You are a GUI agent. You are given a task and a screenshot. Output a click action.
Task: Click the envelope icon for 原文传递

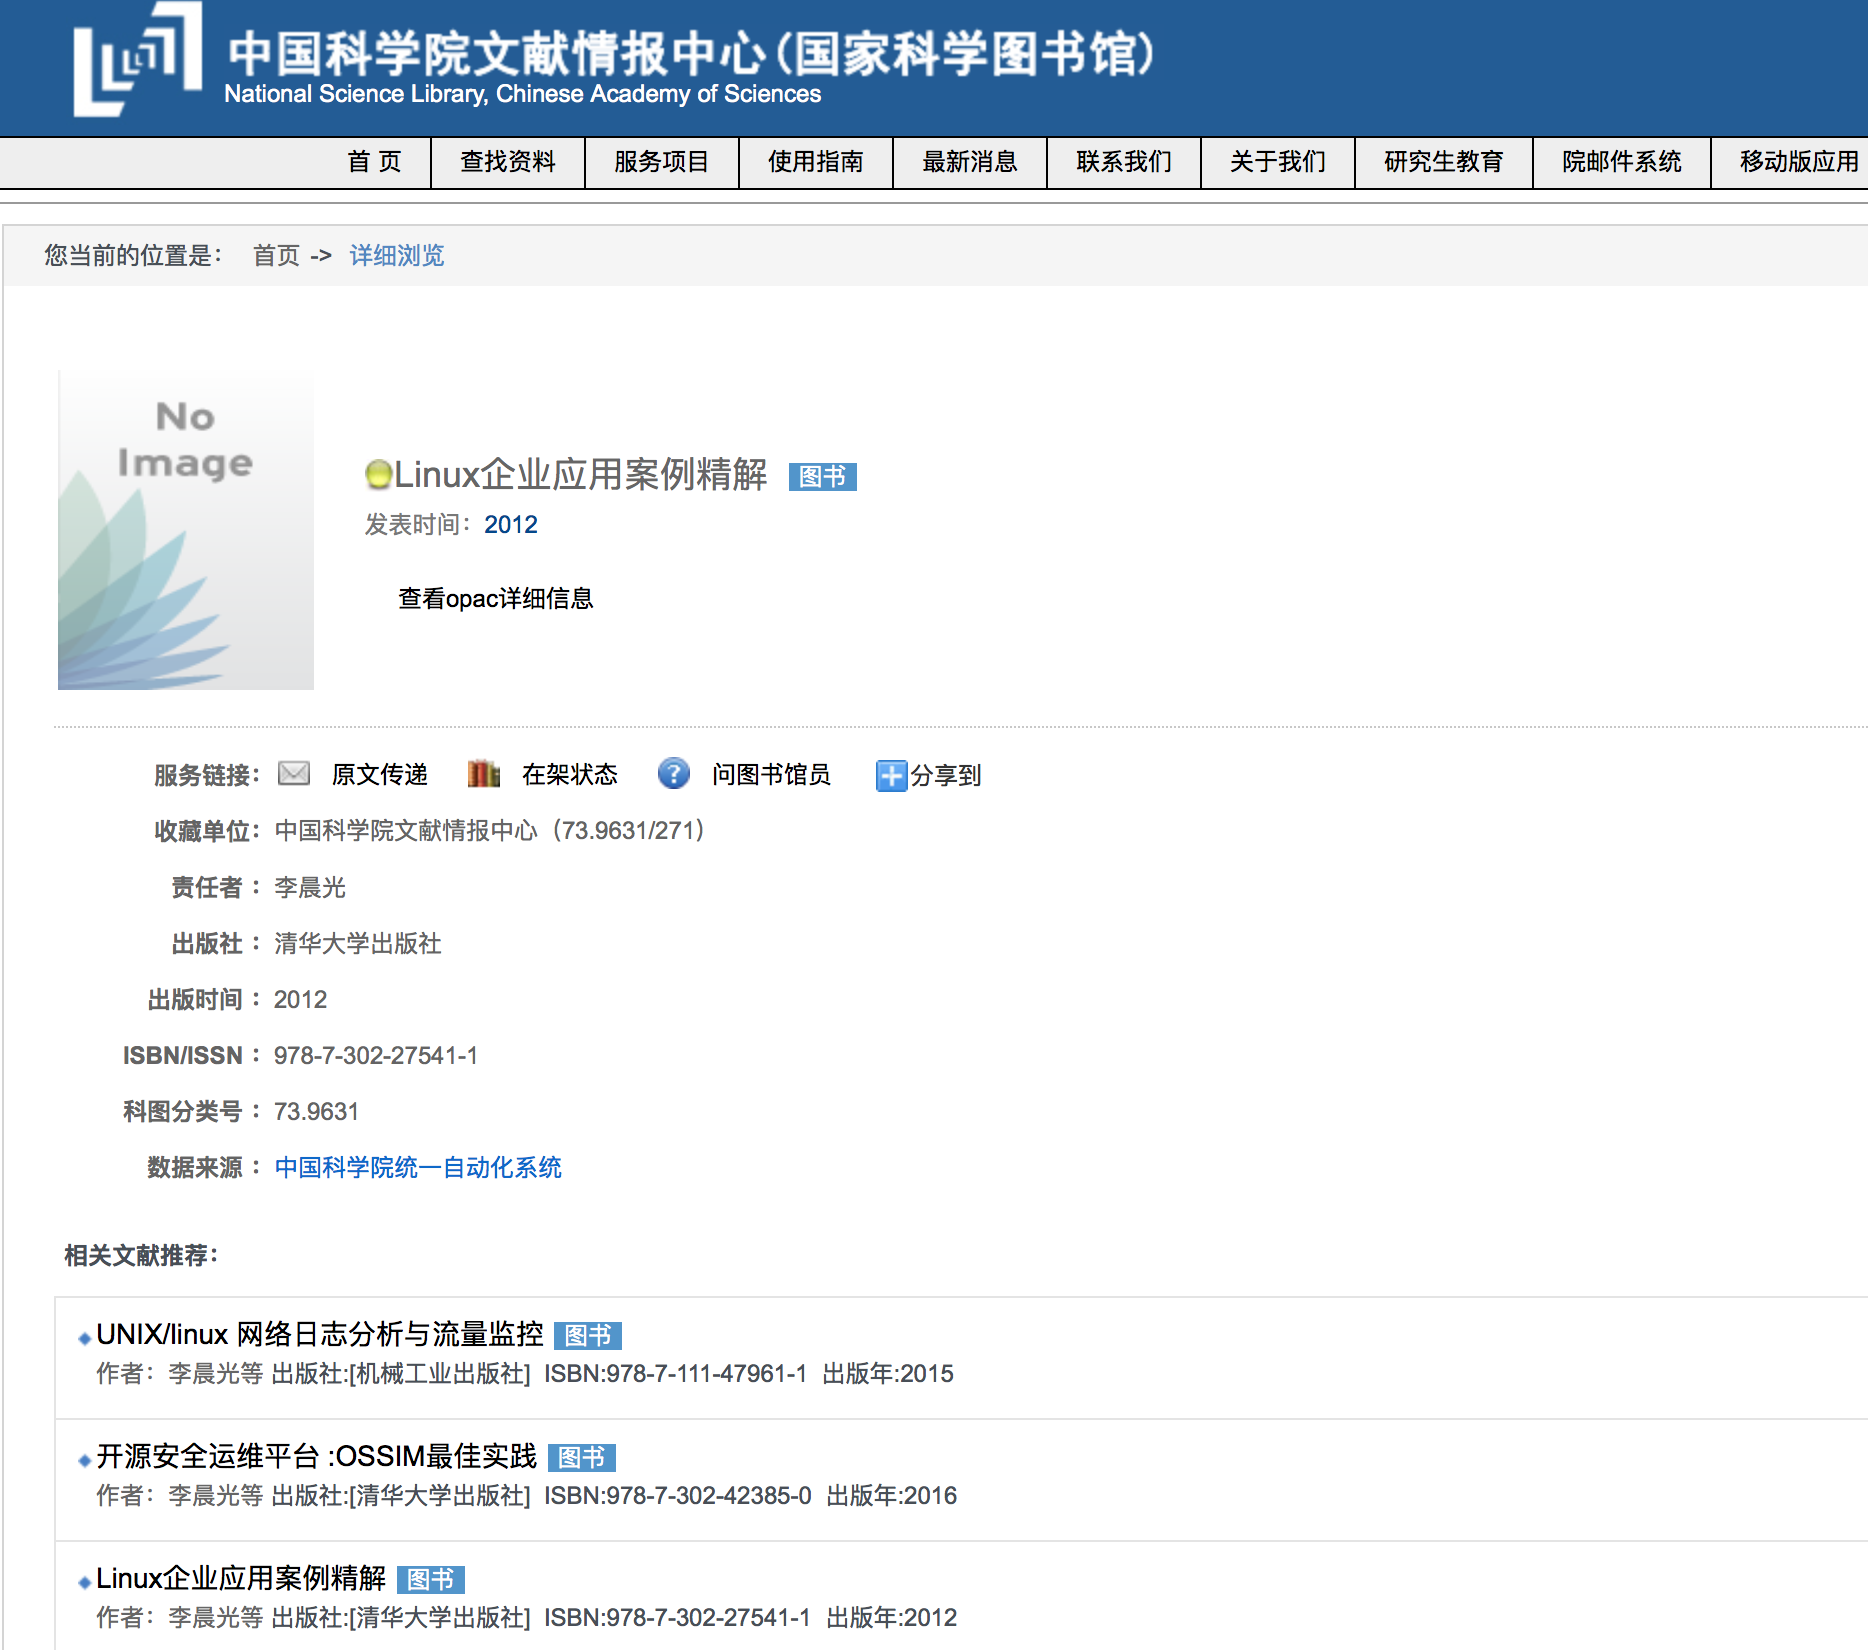point(294,773)
